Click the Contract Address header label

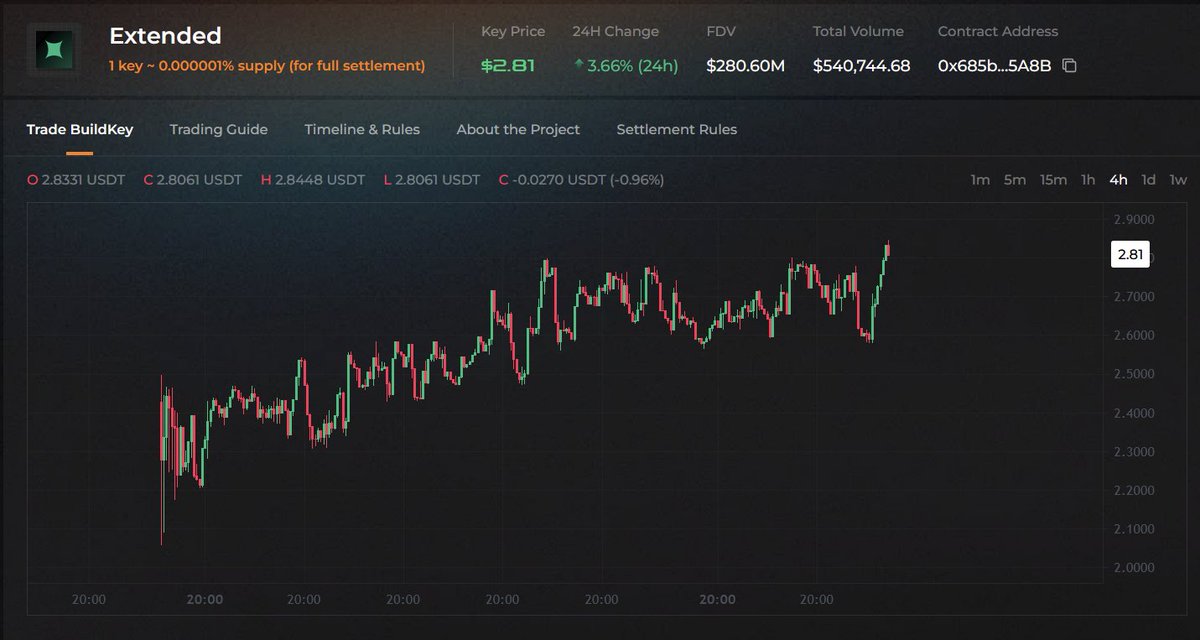click(x=998, y=31)
